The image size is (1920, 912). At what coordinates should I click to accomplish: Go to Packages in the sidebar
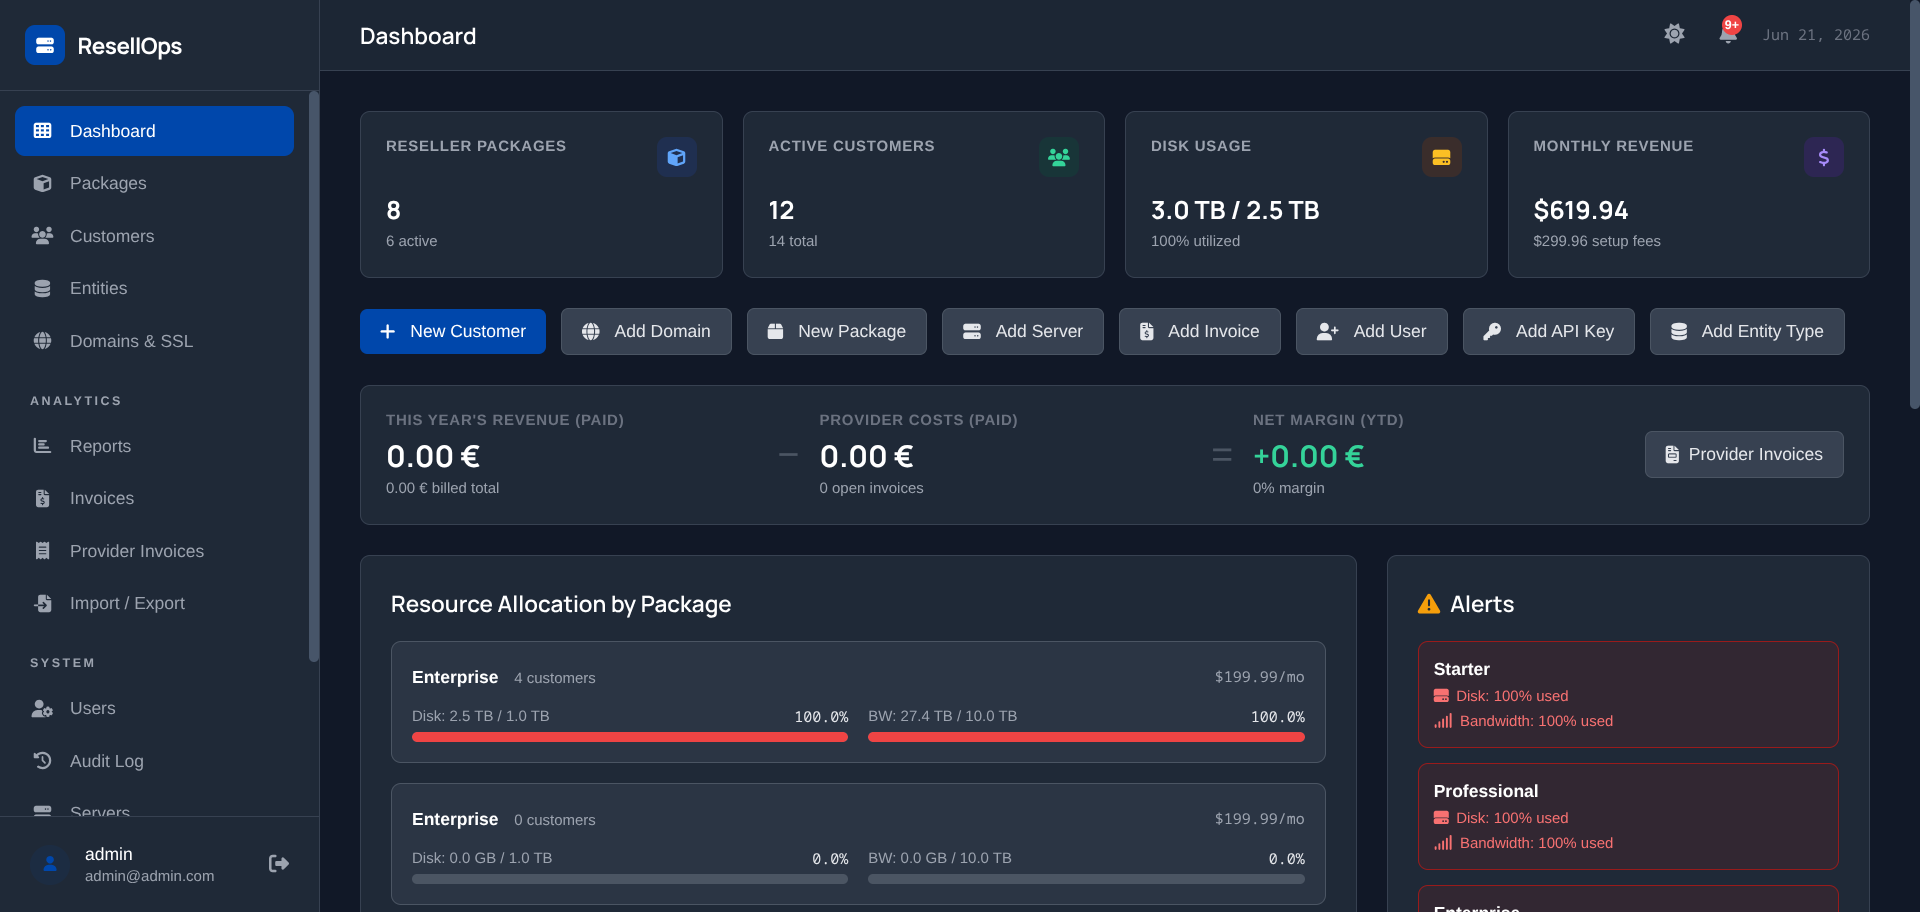[154, 183]
